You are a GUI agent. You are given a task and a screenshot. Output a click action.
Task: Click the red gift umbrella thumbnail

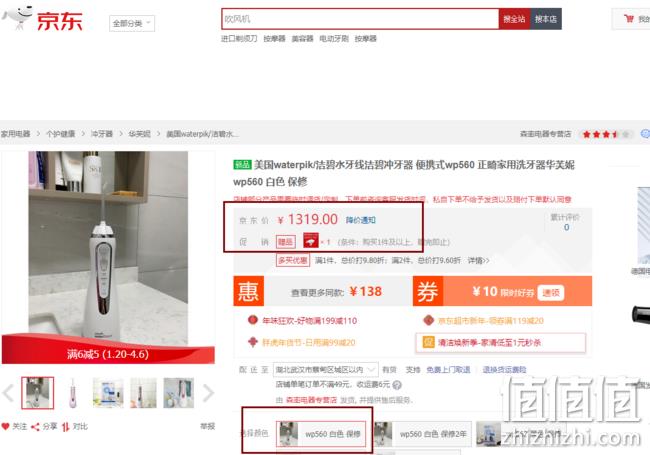[x=310, y=241]
